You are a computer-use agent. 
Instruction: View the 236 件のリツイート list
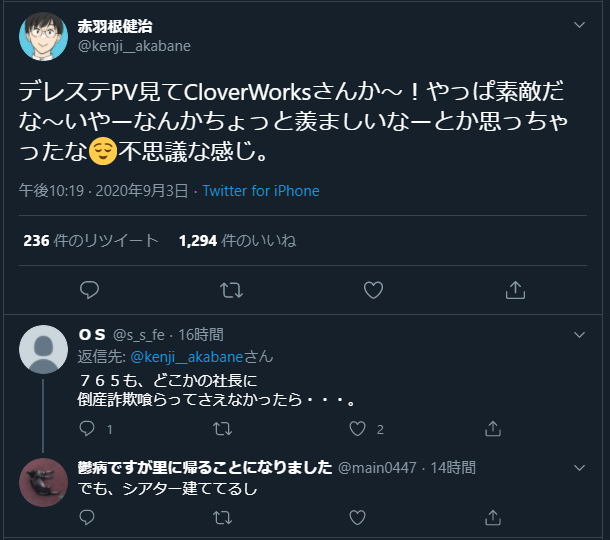point(91,241)
